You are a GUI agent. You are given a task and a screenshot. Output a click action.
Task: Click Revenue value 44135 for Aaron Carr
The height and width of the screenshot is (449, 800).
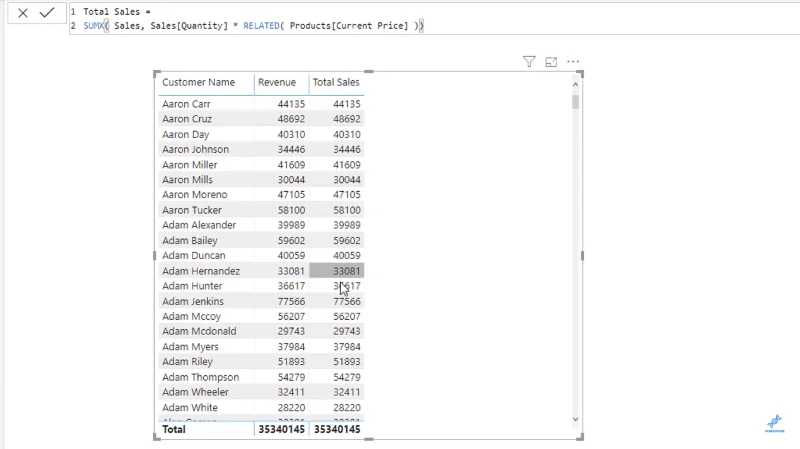(291, 104)
